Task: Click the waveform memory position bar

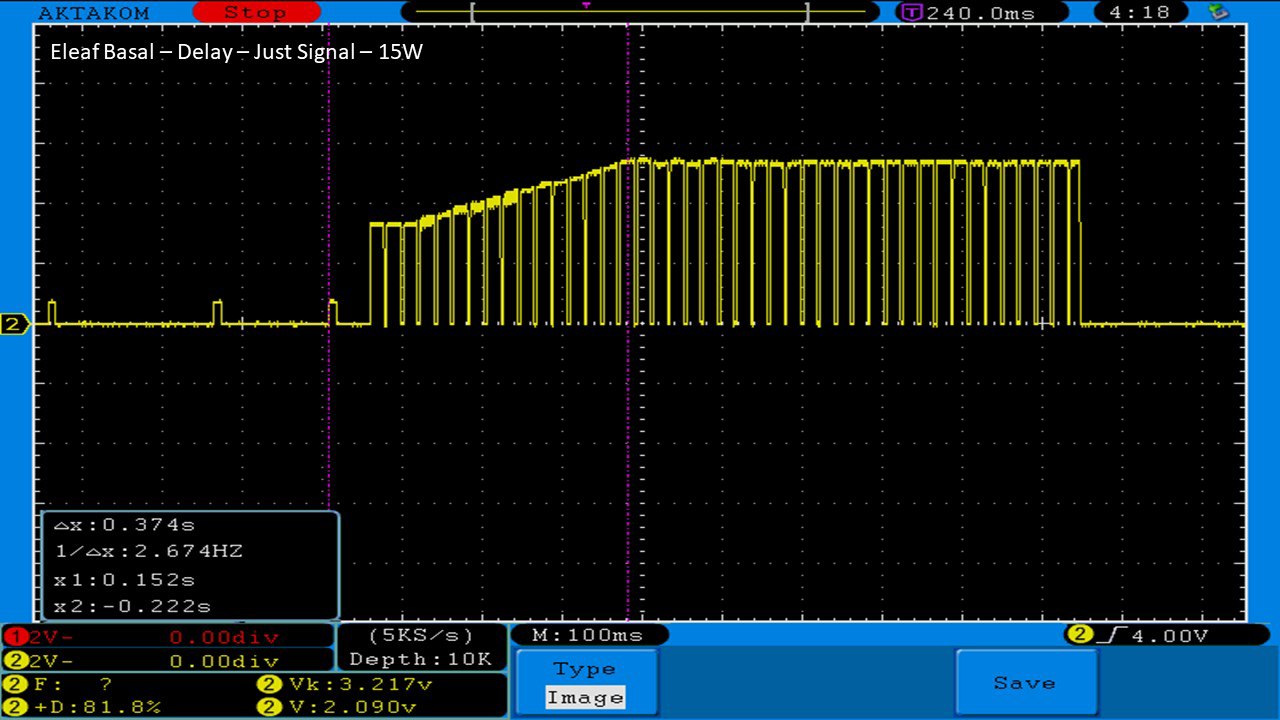Action: [639, 13]
